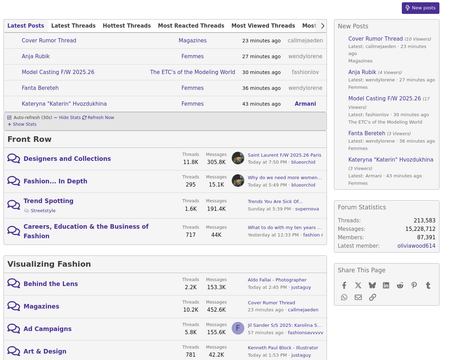Open user callmejaeden in Latest Posts row
This screenshot has height=360, width=450.
tap(305, 40)
